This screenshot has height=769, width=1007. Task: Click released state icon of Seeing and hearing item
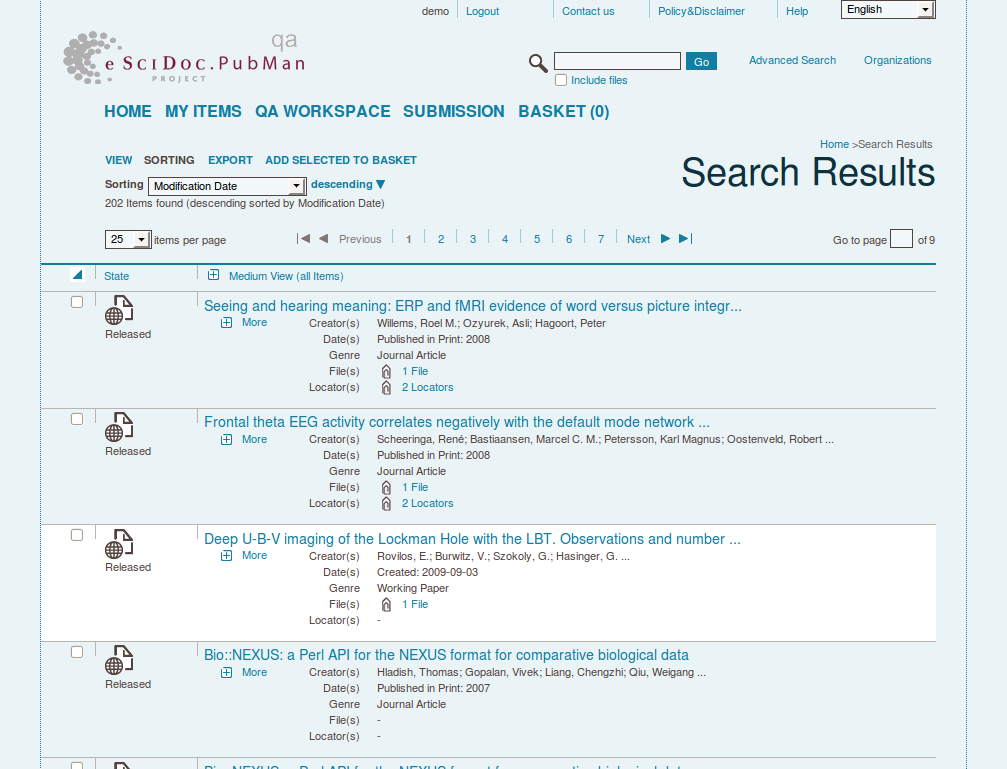(119, 311)
